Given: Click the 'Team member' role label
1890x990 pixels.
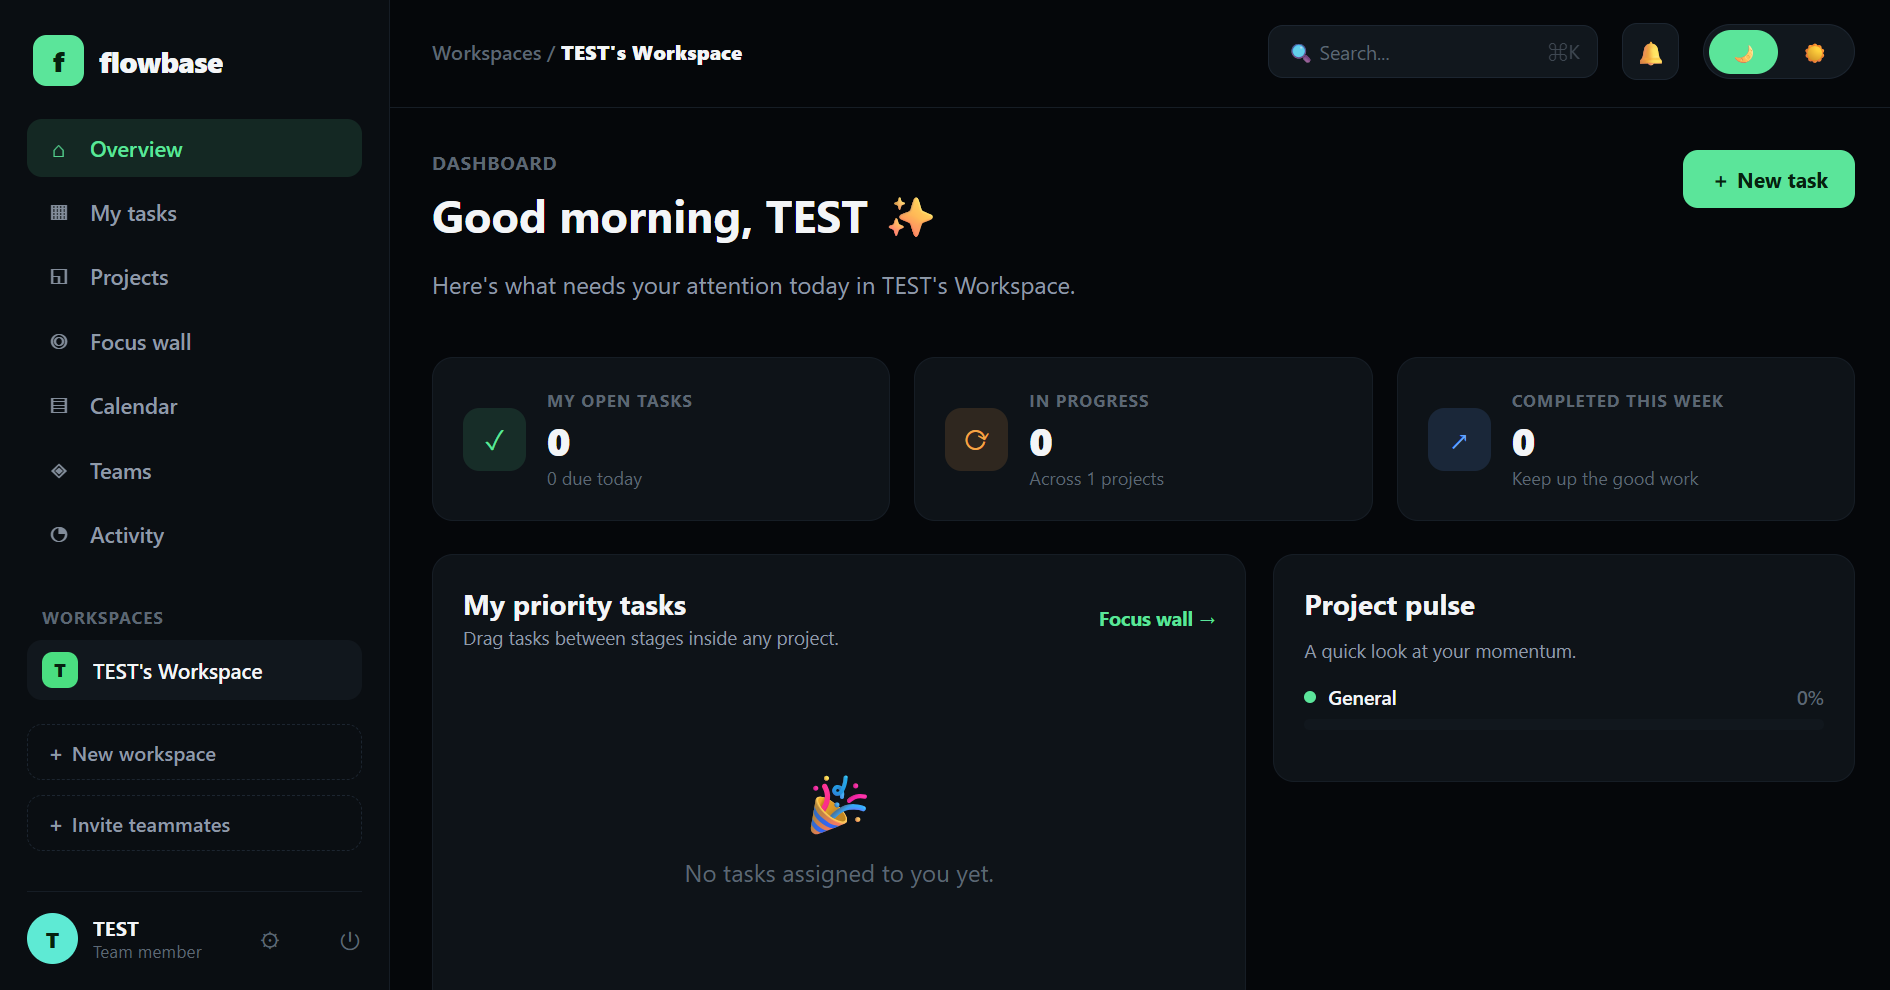Looking at the screenshot, I should pyautogui.click(x=147, y=952).
